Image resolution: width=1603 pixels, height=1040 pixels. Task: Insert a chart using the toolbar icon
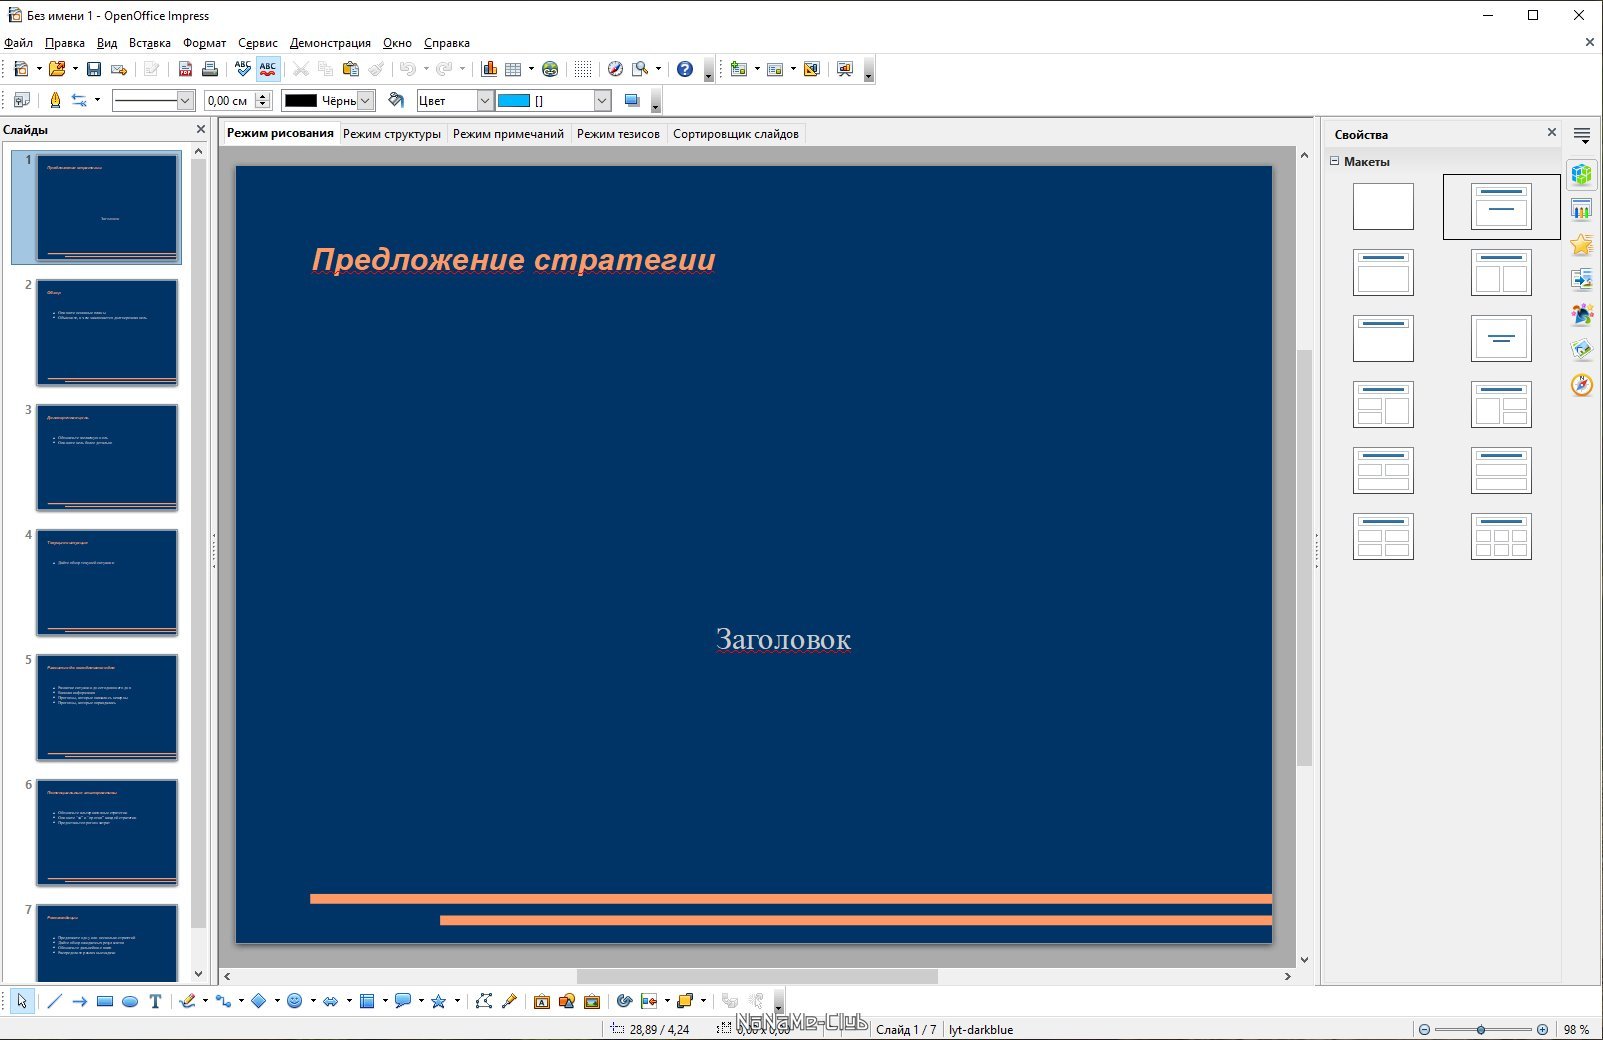[489, 69]
